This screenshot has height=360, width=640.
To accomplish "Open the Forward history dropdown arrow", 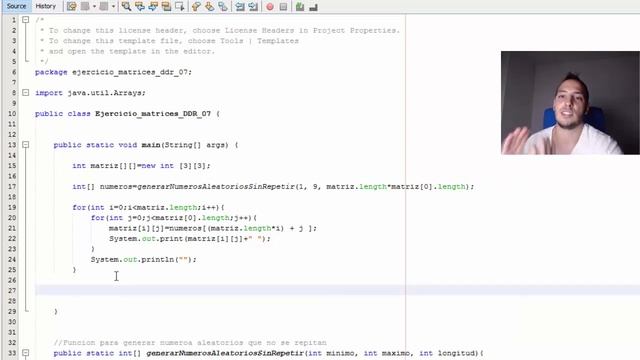I will [x=113, y=7].
